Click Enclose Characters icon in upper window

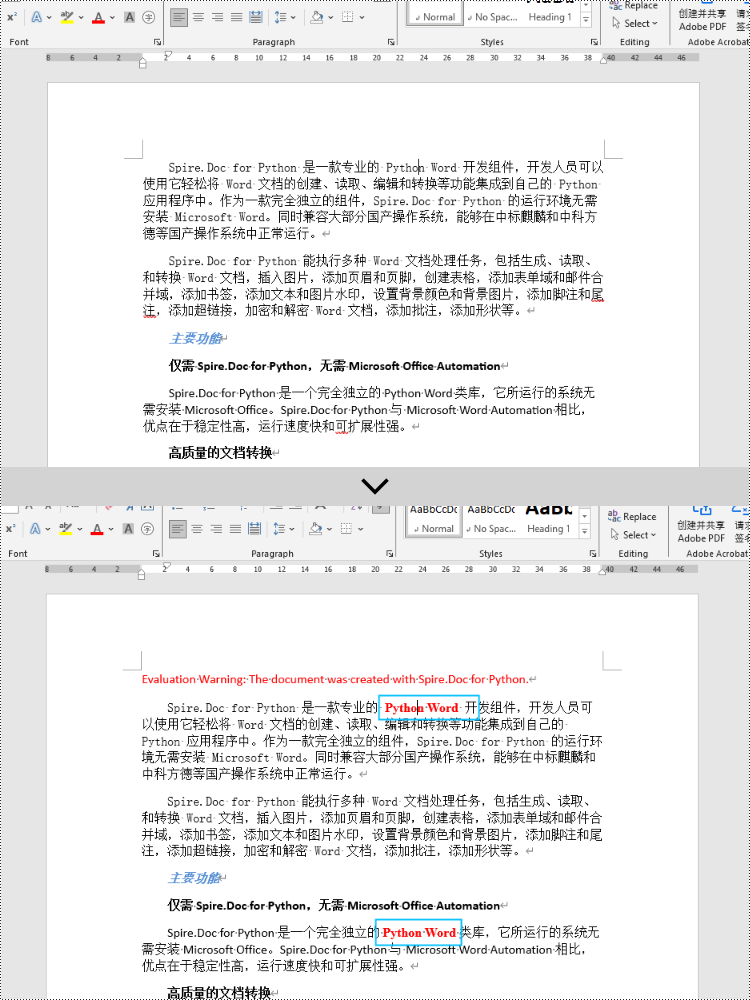pos(148,18)
